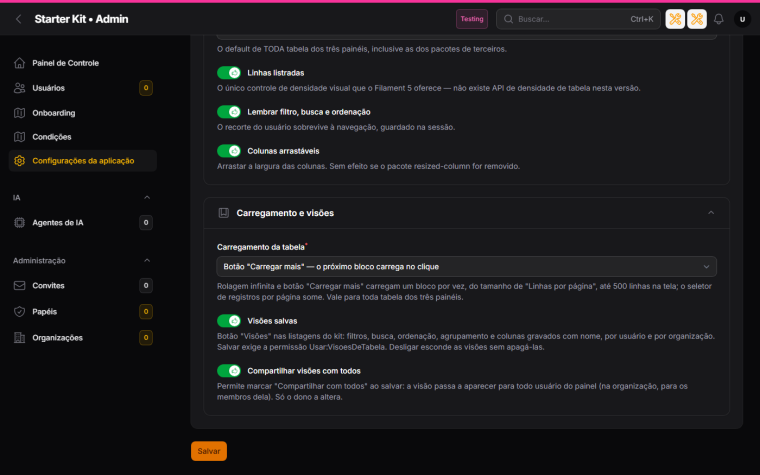Click the first tools icon in header

675,19
